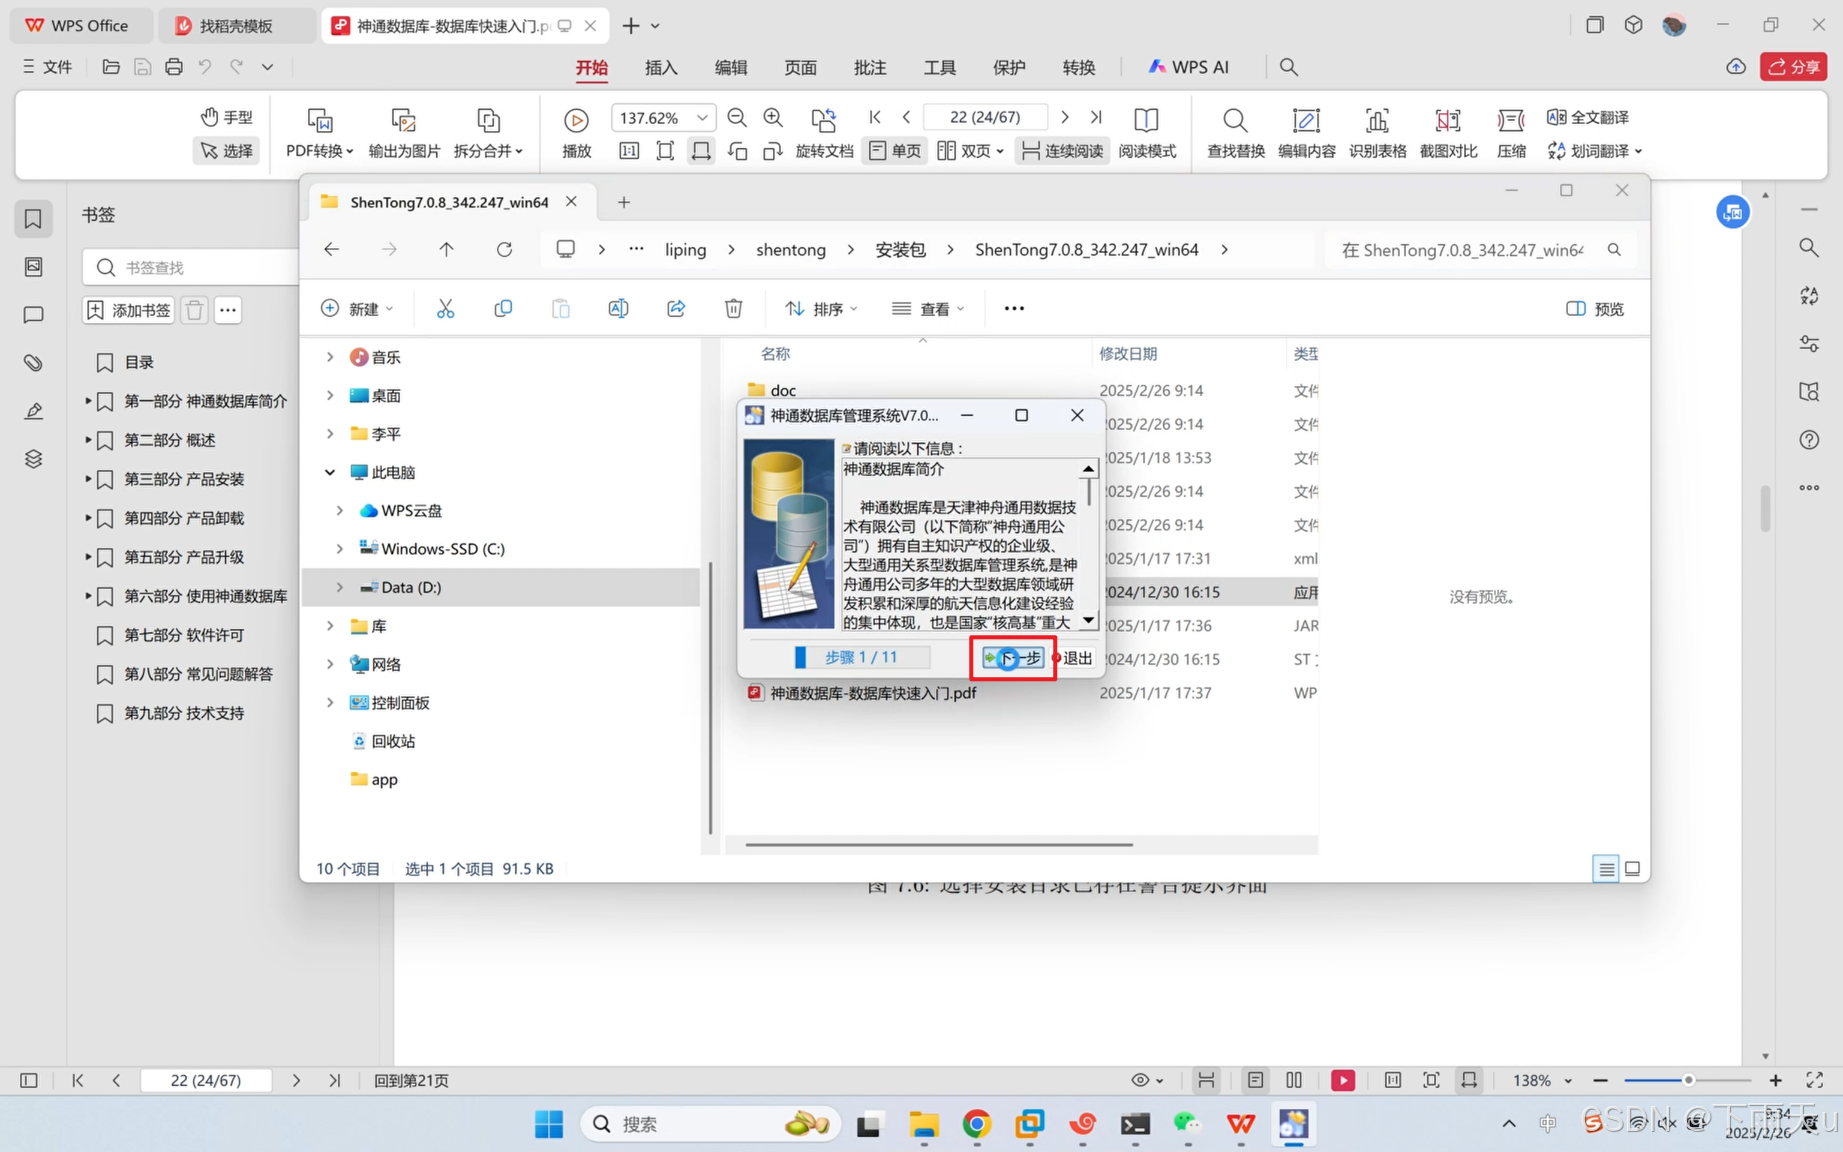This screenshot has height=1152, width=1843.
Task: Toggle the 预览 preview pane in Explorer
Action: (1595, 309)
